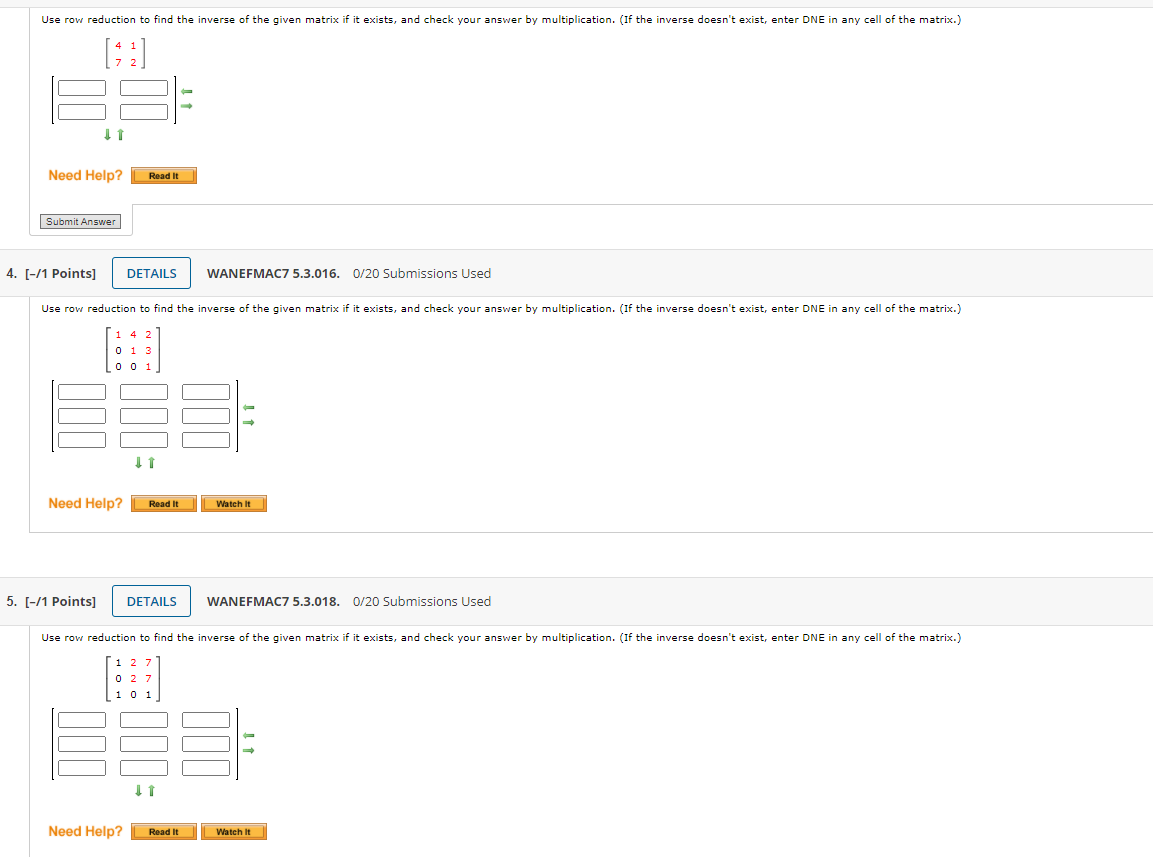Click the green up arrow under problem 4's matrix
Image resolution: width=1153 pixels, height=857 pixels.
tap(149, 462)
